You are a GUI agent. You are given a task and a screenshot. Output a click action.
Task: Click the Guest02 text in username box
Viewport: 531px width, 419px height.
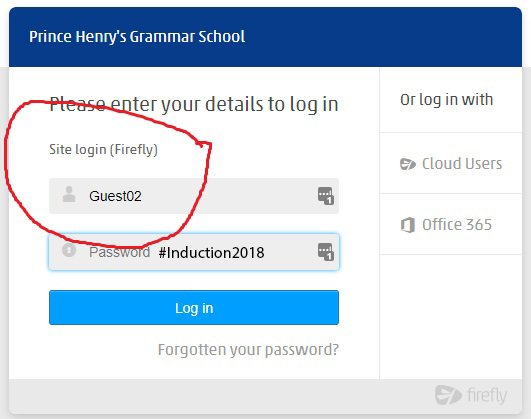coord(115,196)
